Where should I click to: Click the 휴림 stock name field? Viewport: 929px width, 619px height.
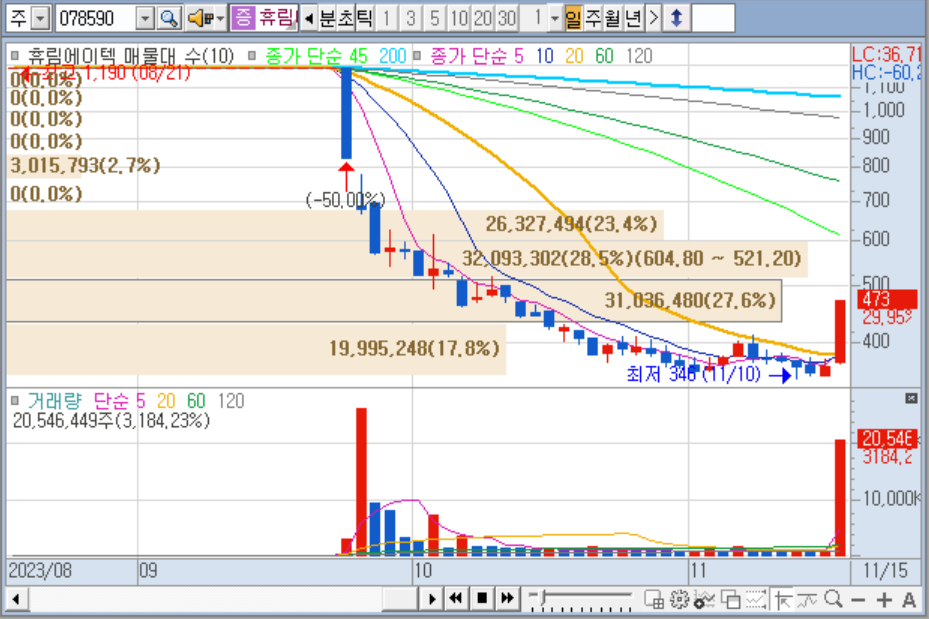277,18
